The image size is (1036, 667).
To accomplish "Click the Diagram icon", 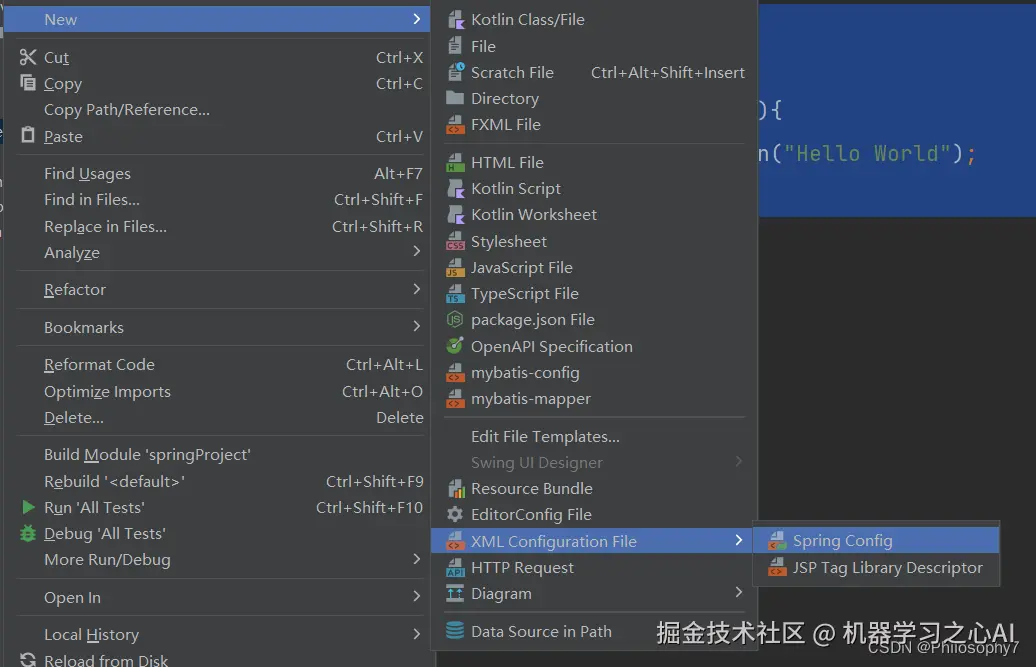I will coord(455,594).
